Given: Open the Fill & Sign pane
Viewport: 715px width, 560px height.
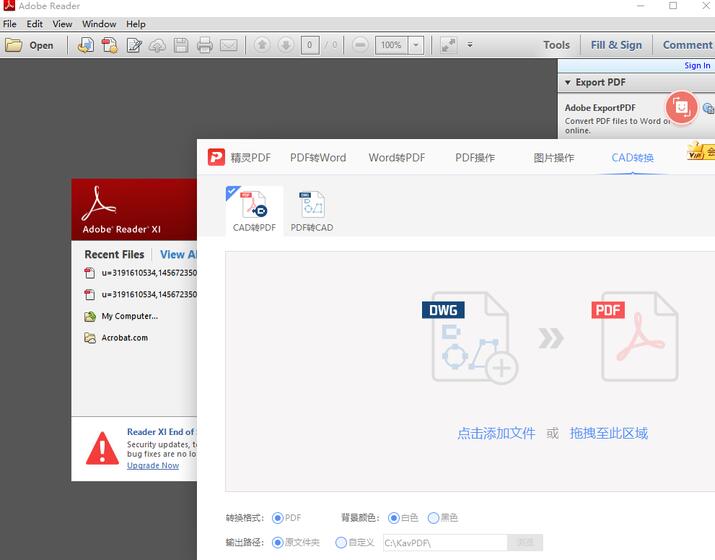Looking at the screenshot, I should 616,45.
